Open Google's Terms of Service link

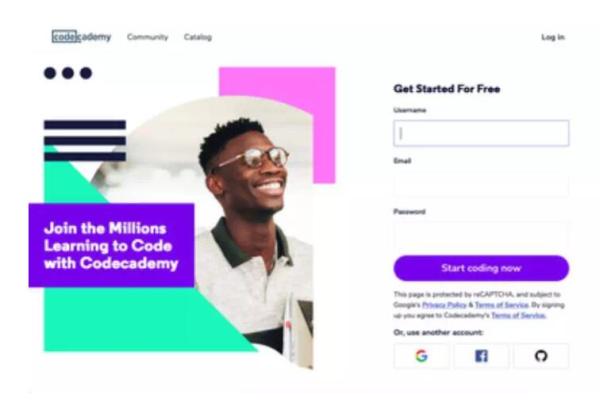502,305
